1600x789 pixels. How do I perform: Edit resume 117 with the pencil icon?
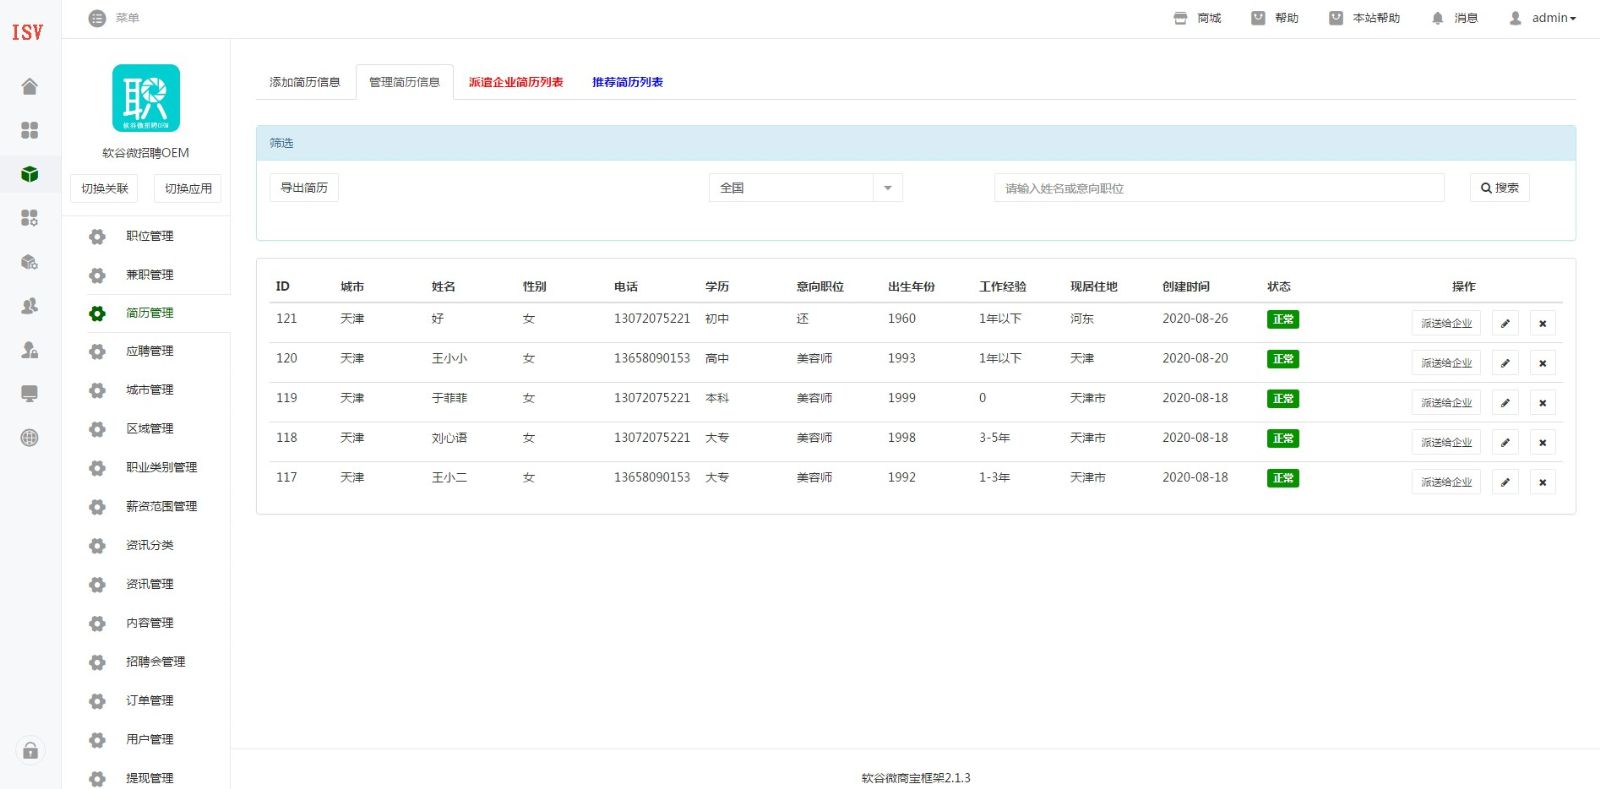click(1505, 482)
